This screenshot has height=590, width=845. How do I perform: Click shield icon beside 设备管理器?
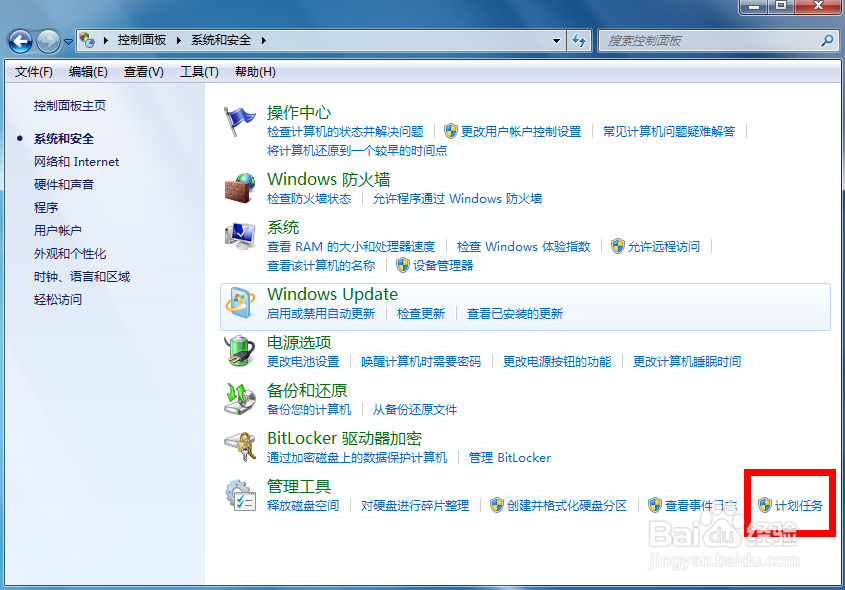pos(403,265)
